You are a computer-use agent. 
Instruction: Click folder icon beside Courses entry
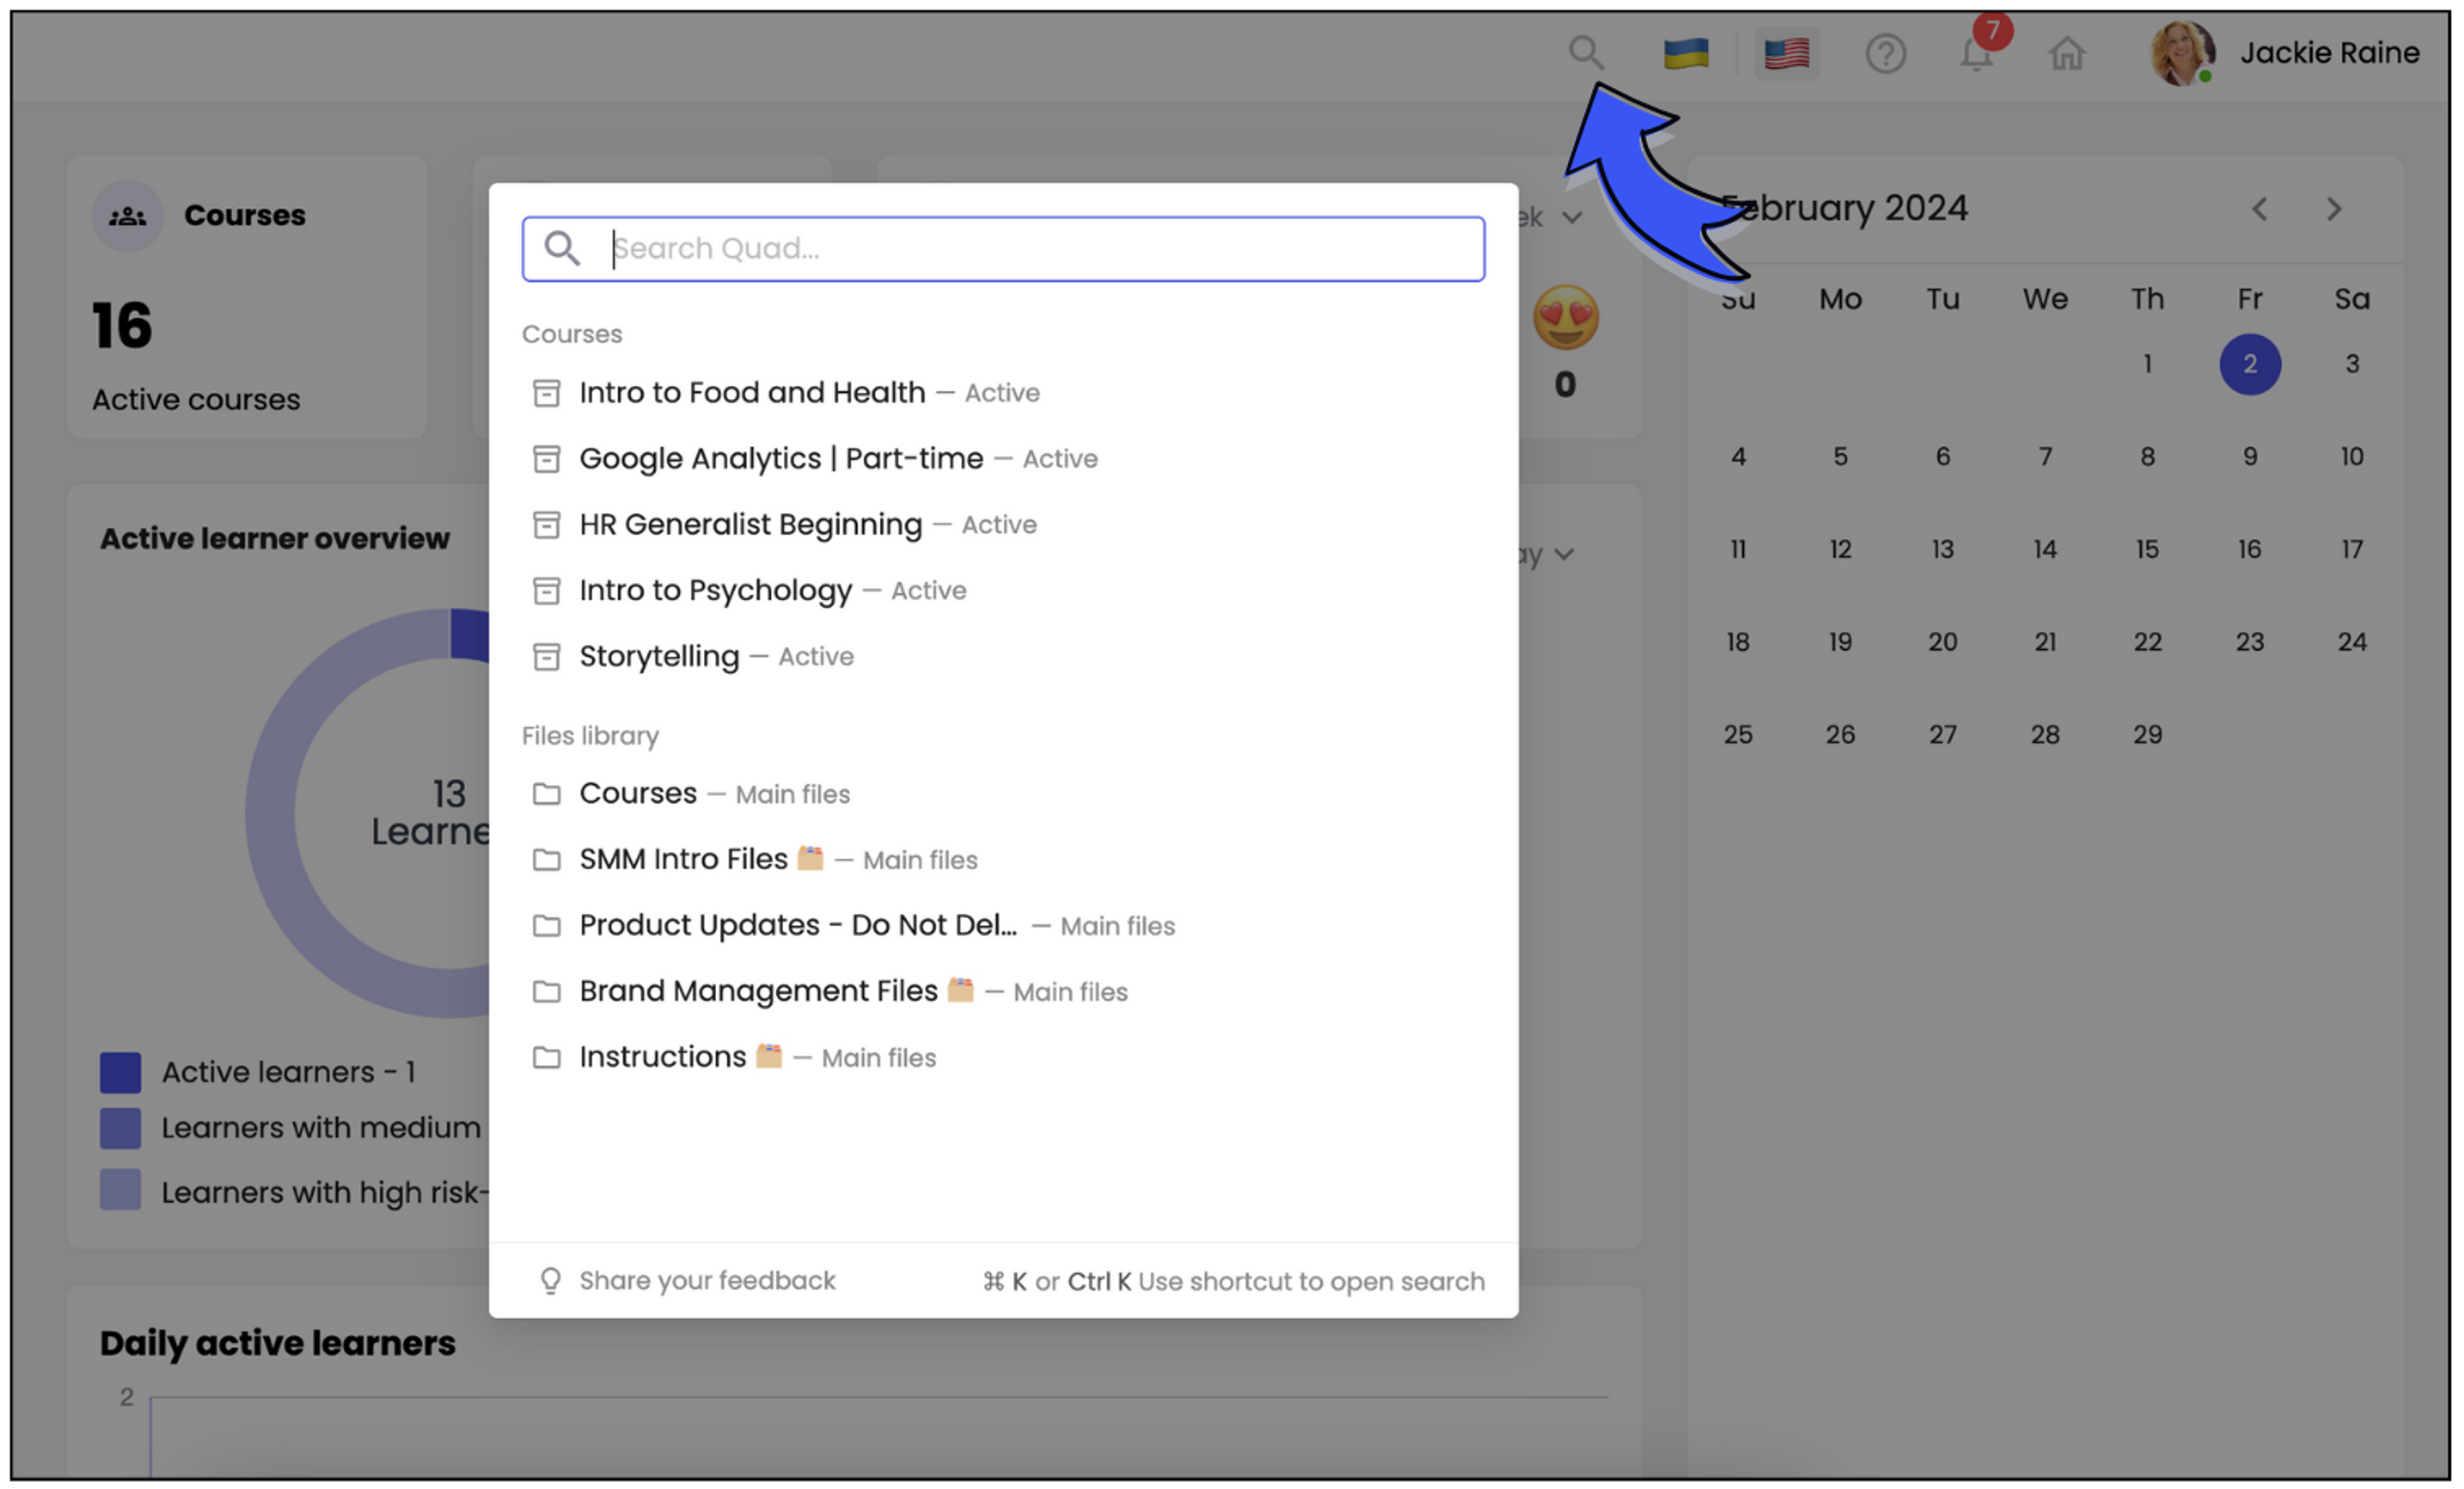(x=546, y=794)
